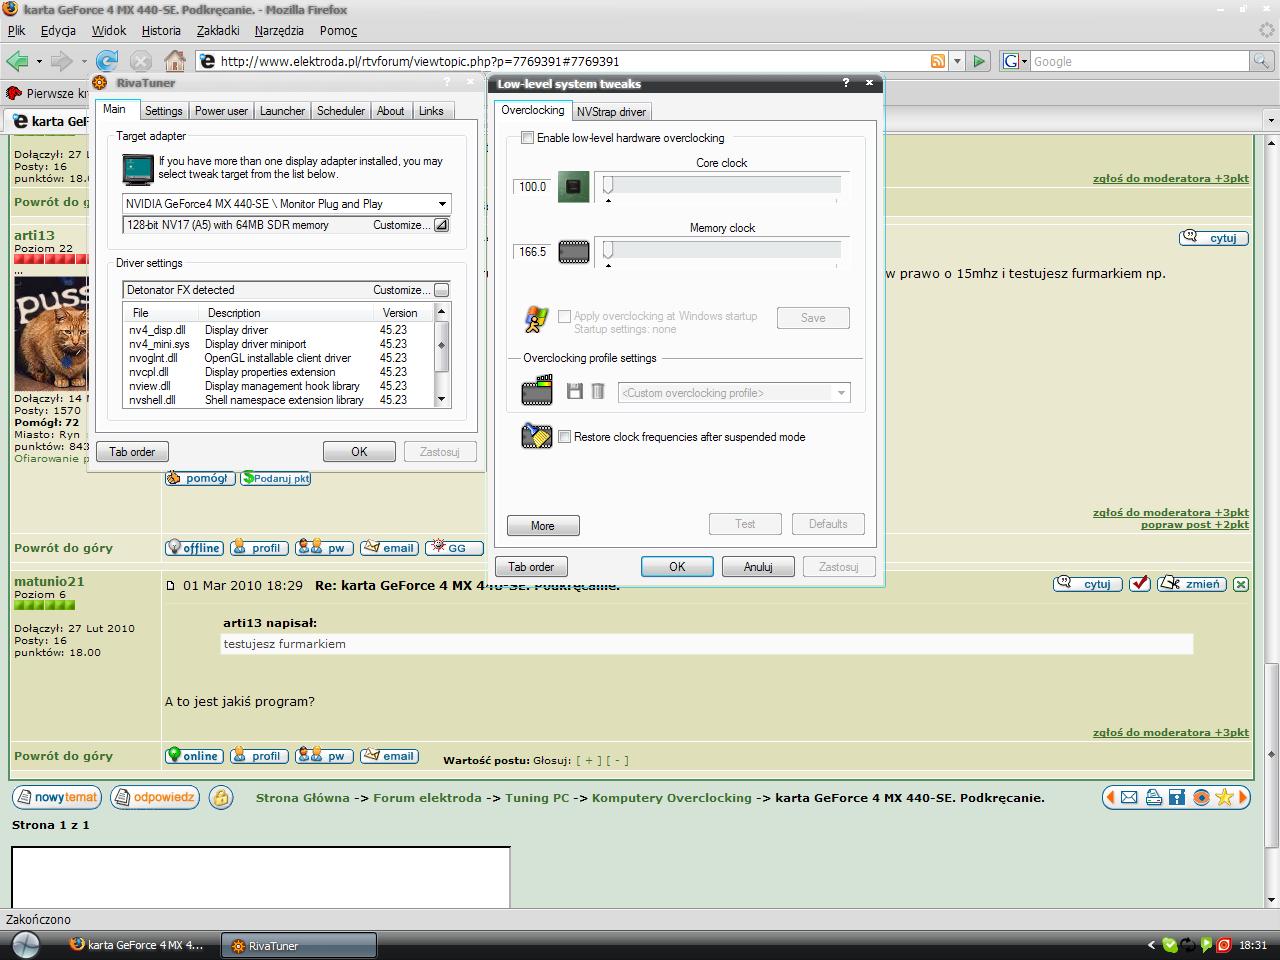
Task: Click the yellow star bookmark icon in forum toolbar
Action: [1224, 797]
